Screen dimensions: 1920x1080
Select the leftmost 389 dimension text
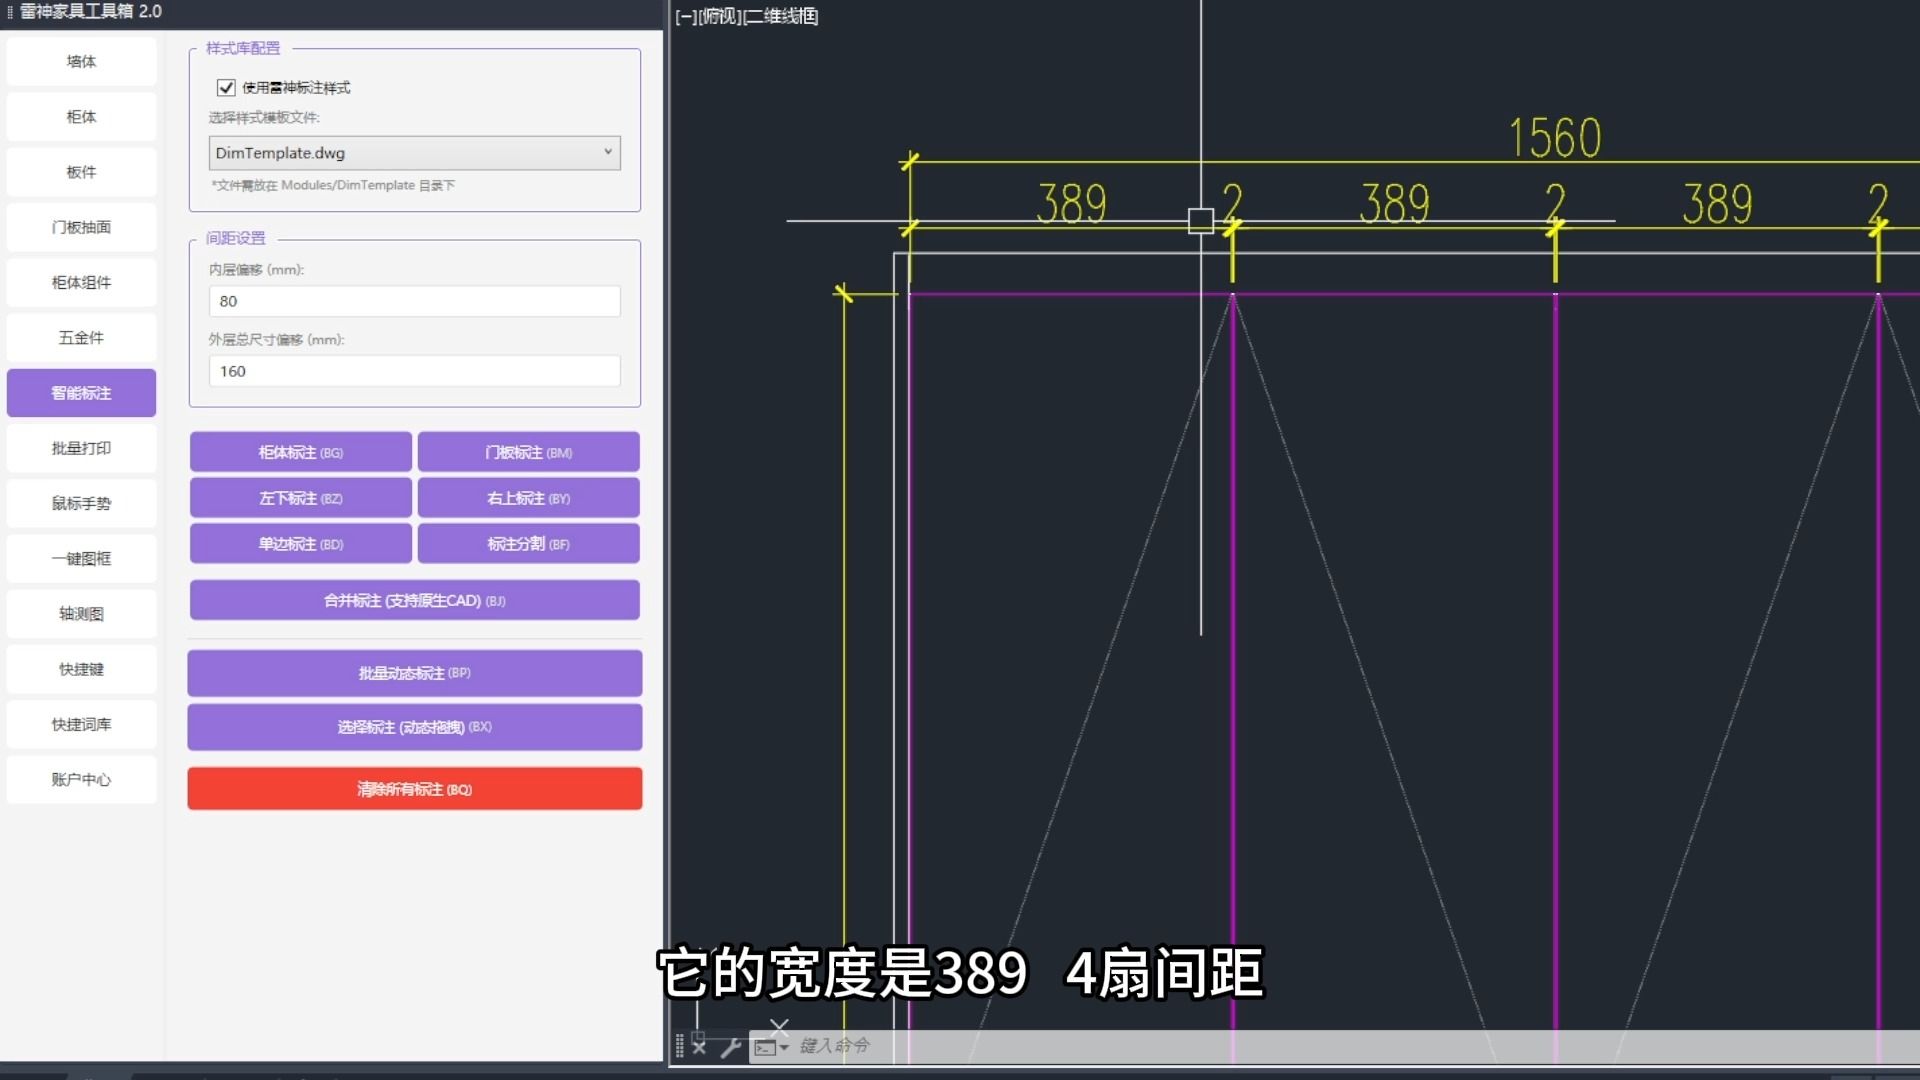1071,203
